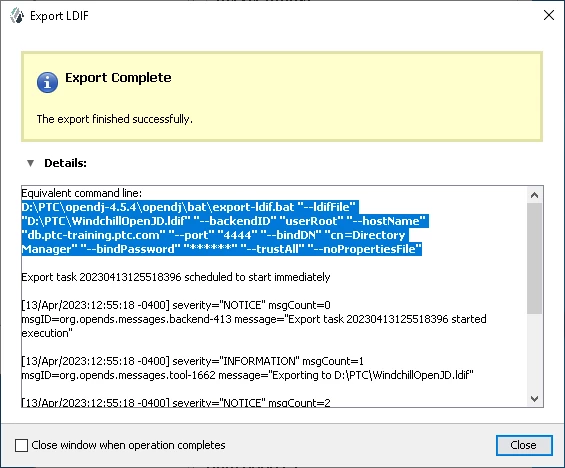The width and height of the screenshot is (565, 468).
Task: Click the Export LDIF app icon in title bar
Action: click(x=17, y=16)
